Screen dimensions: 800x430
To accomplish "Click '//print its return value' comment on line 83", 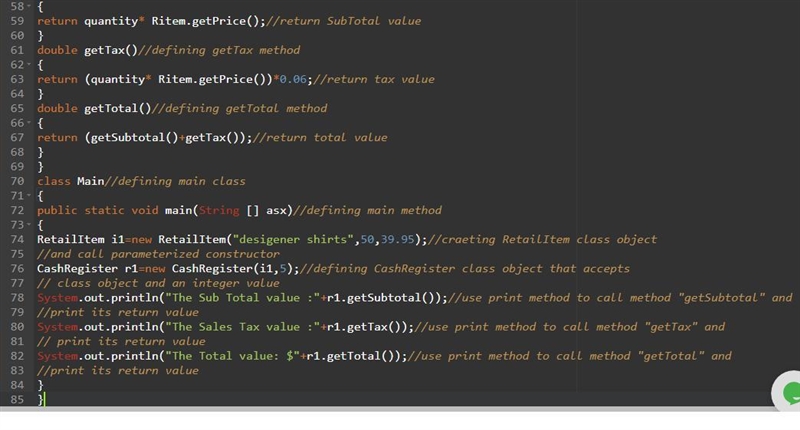I will coord(118,371).
